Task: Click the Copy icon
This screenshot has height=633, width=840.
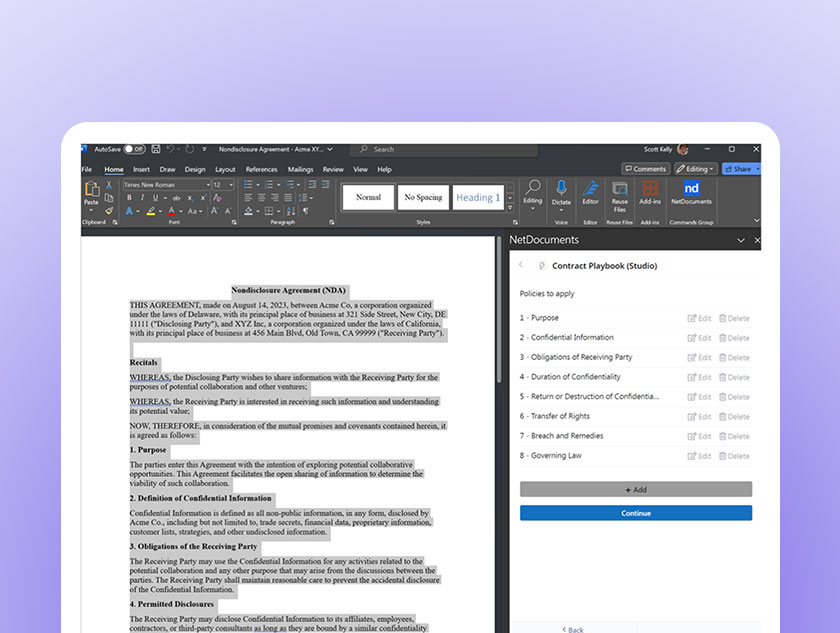Action: tap(109, 198)
